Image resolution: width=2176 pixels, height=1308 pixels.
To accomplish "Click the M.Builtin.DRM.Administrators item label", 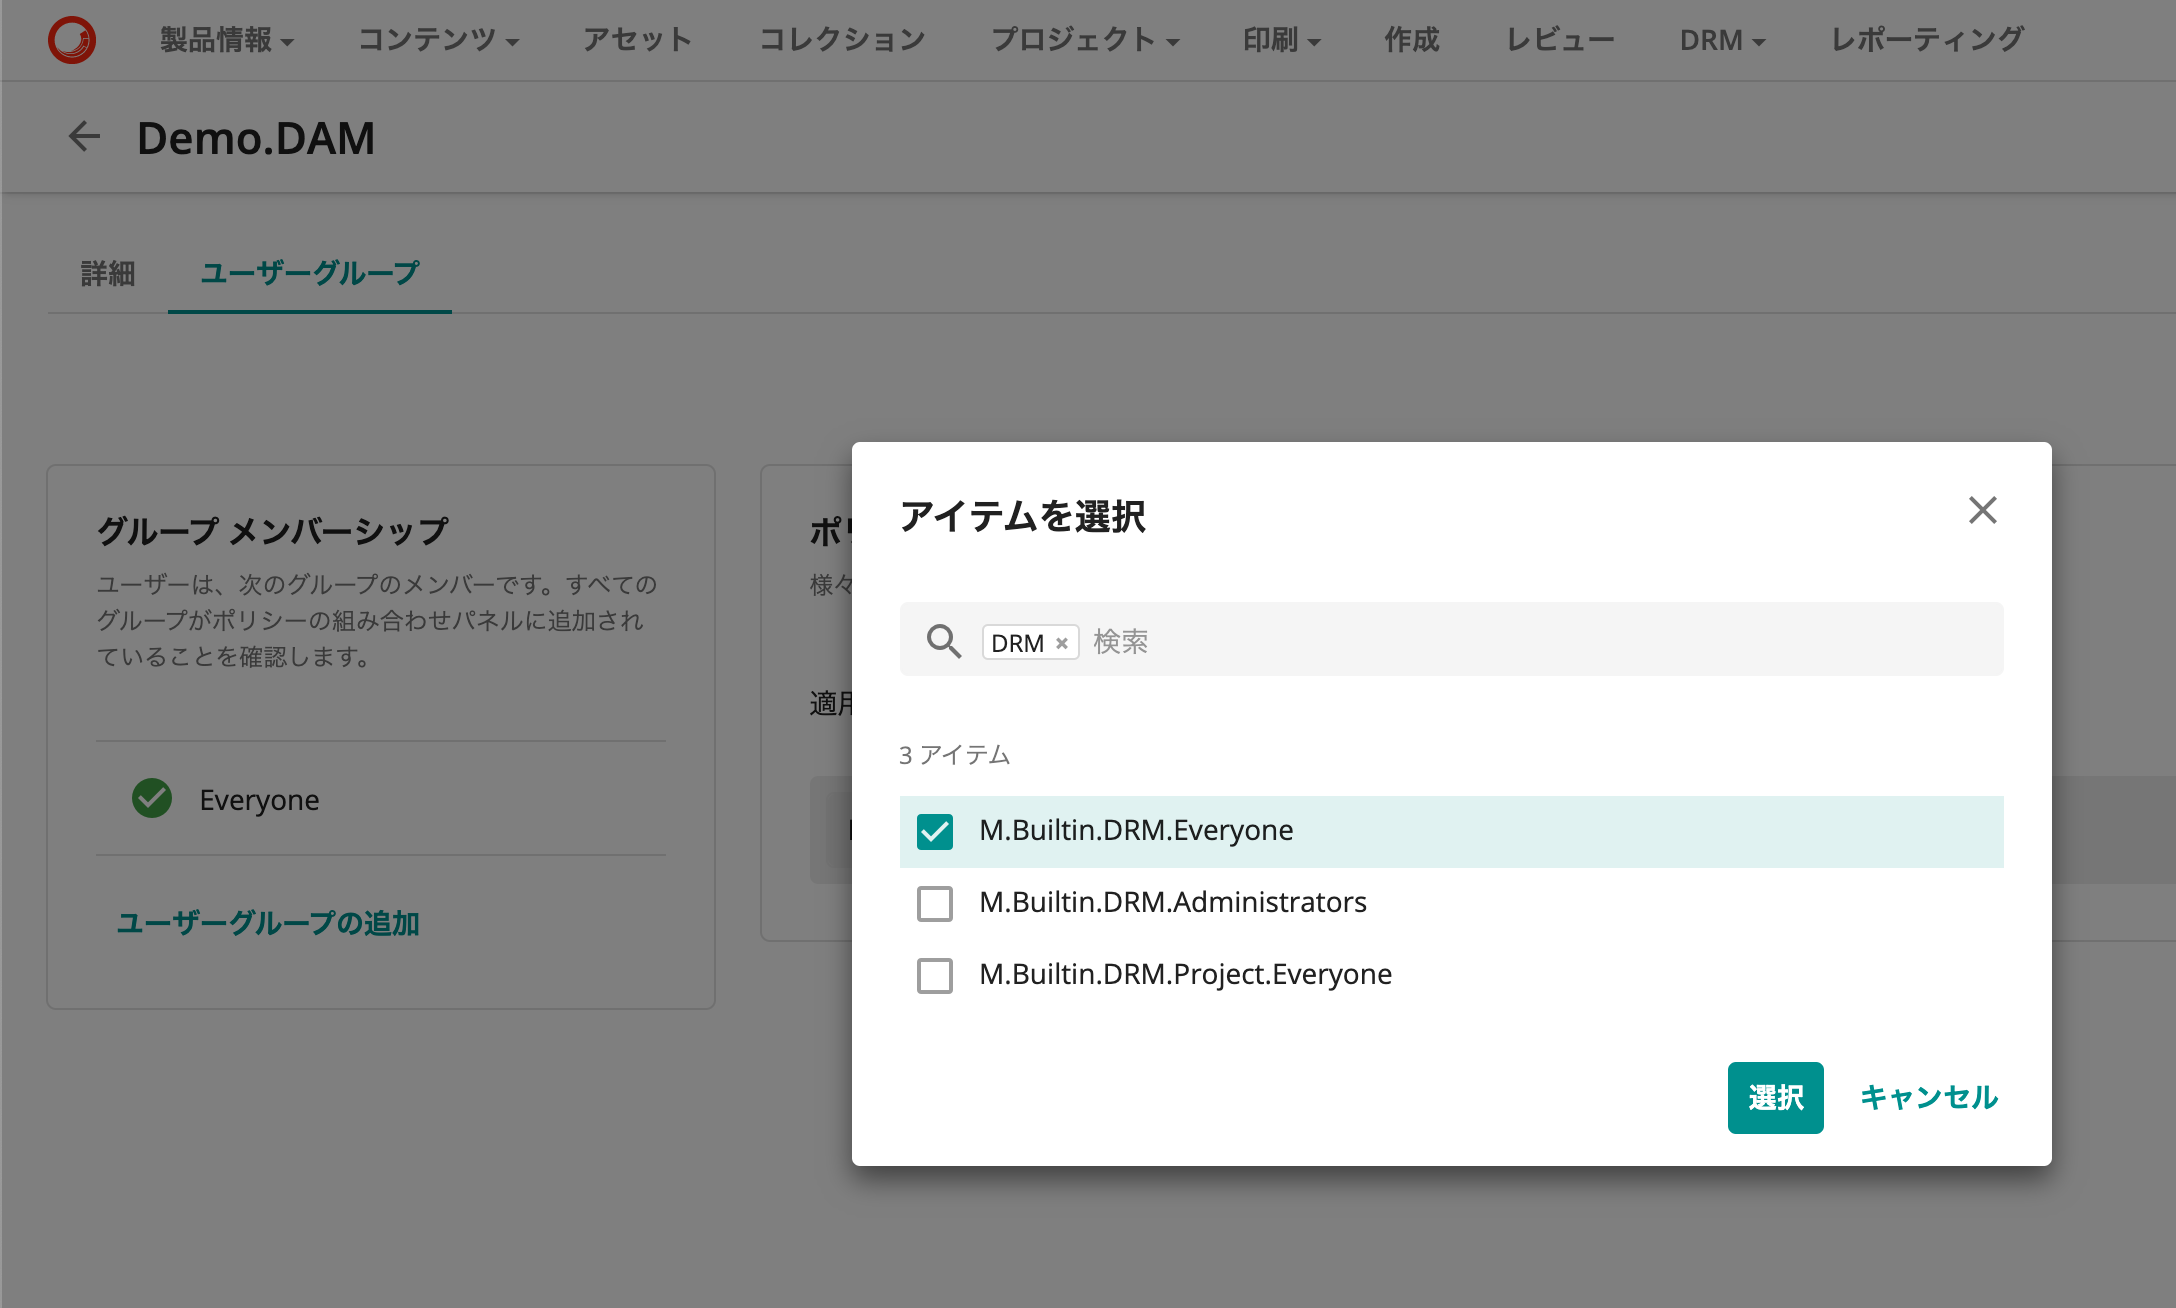I will [1172, 902].
